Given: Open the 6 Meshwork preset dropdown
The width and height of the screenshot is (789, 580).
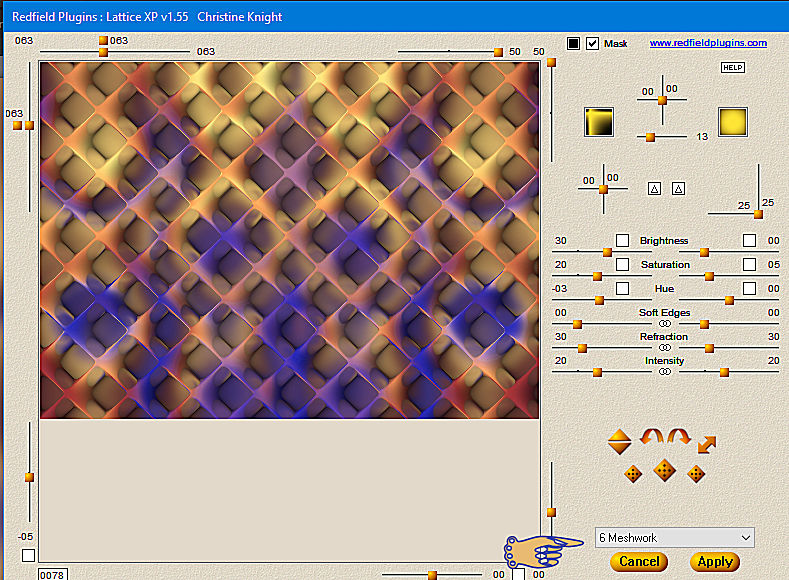Looking at the screenshot, I should click(674, 538).
